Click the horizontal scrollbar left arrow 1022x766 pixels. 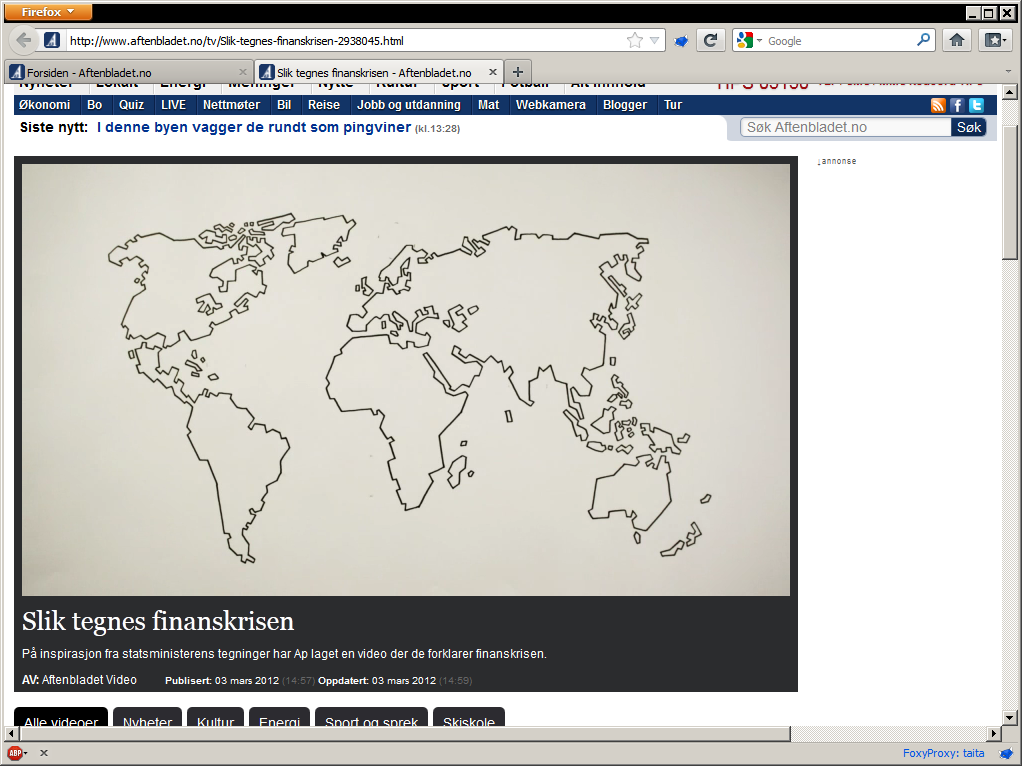click(x=11, y=733)
